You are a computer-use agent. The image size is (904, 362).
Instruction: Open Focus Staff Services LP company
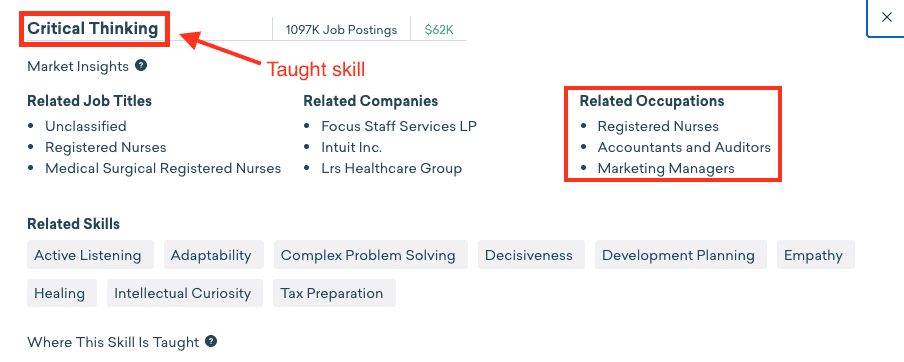[399, 126]
